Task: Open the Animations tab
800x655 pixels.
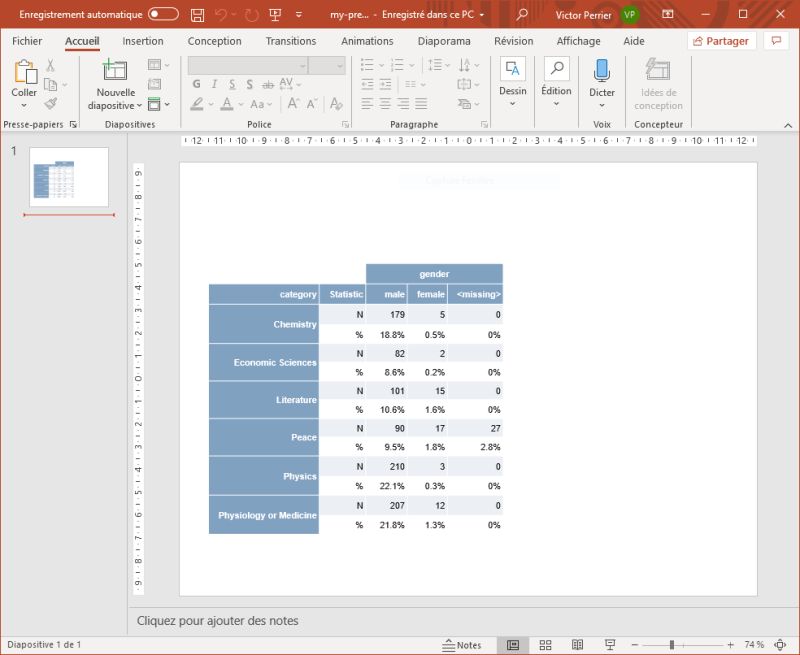Action: 367,41
